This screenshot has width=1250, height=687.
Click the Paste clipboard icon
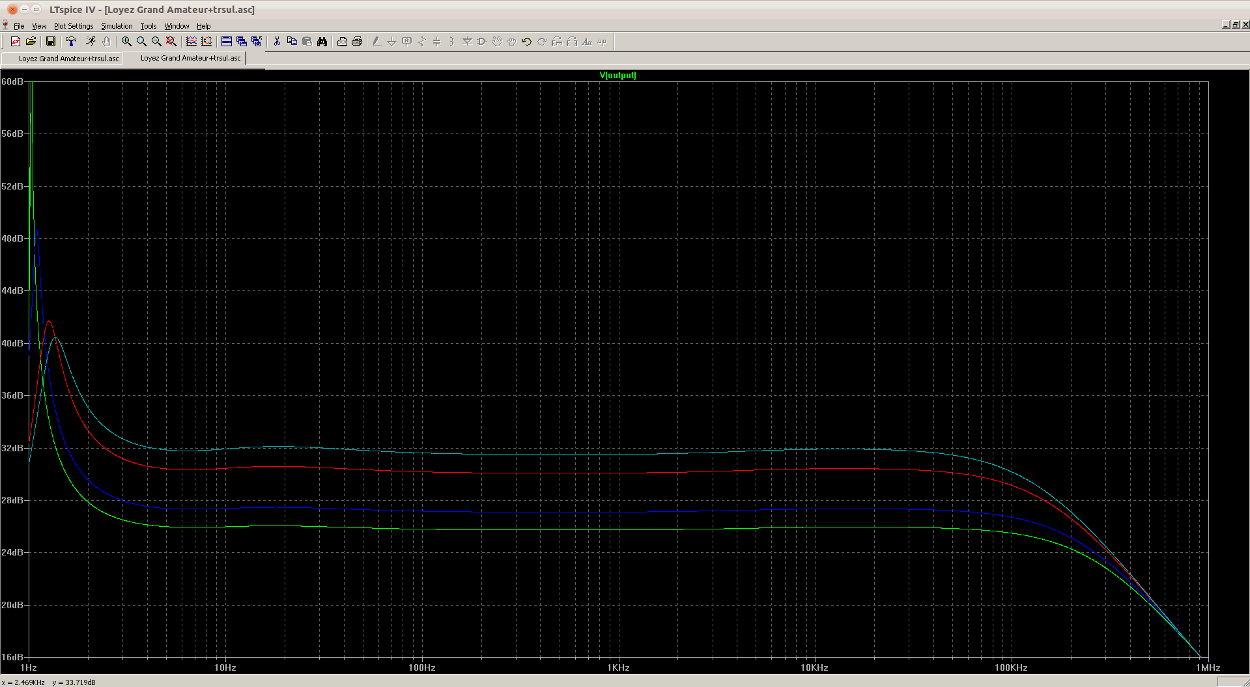tap(307, 41)
